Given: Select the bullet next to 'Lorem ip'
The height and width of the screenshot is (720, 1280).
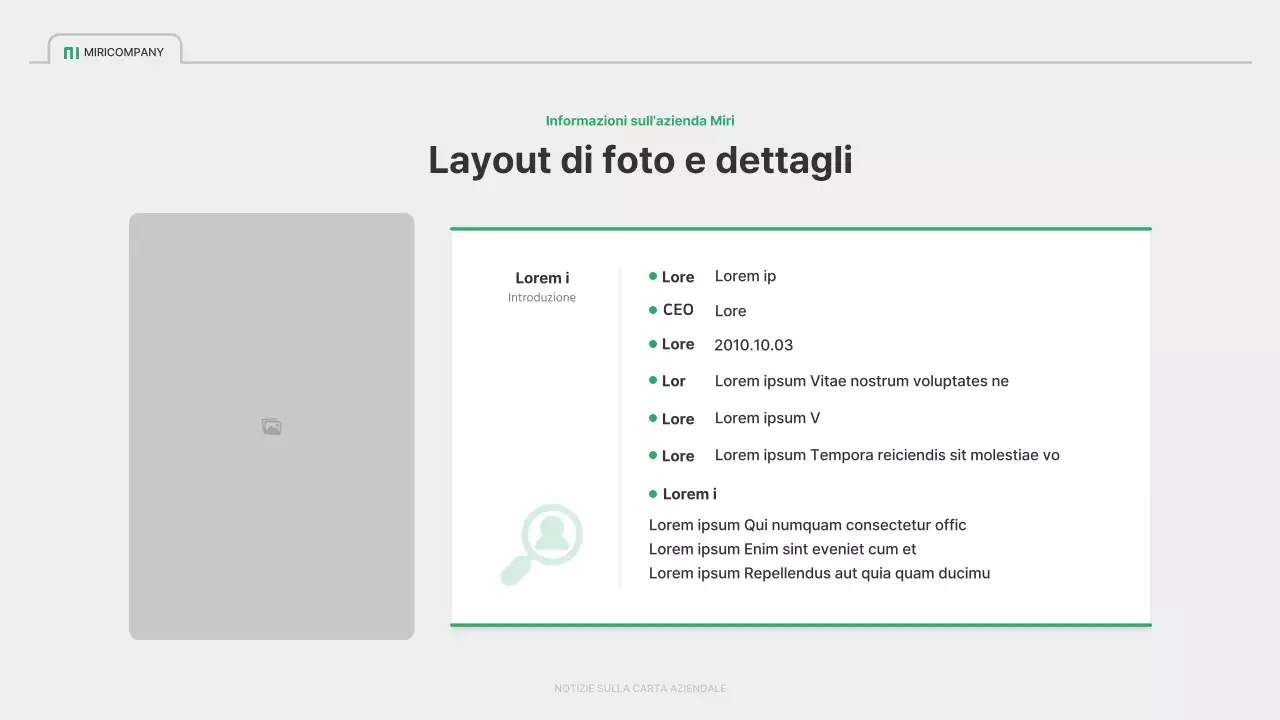Looking at the screenshot, I should pos(654,276).
